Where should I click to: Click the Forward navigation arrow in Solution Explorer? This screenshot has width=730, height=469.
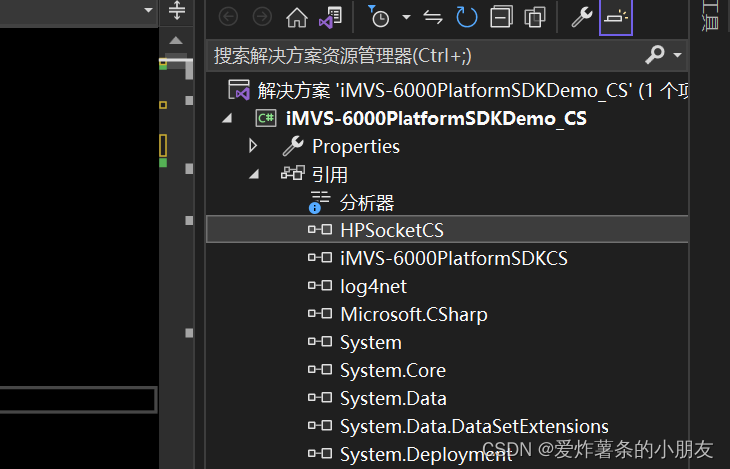tap(262, 17)
